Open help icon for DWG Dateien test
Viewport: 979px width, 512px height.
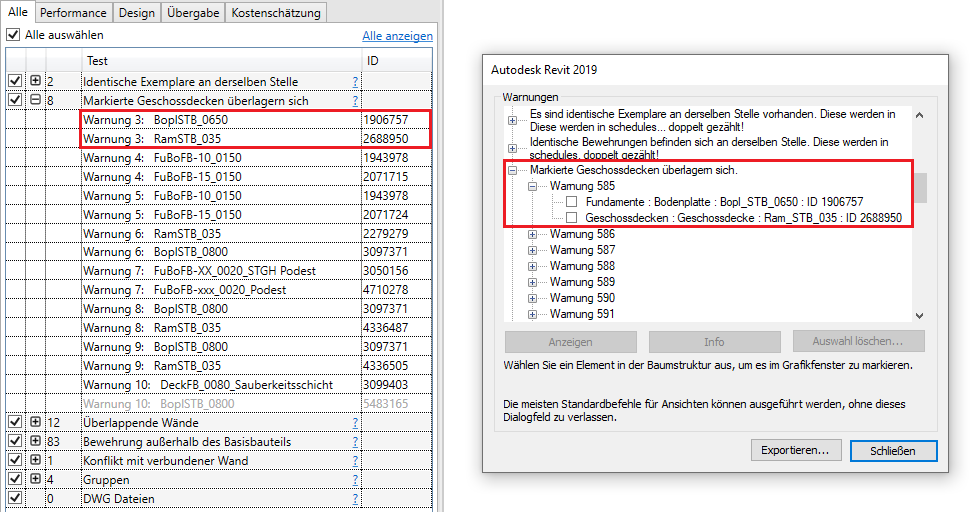point(354,498)
